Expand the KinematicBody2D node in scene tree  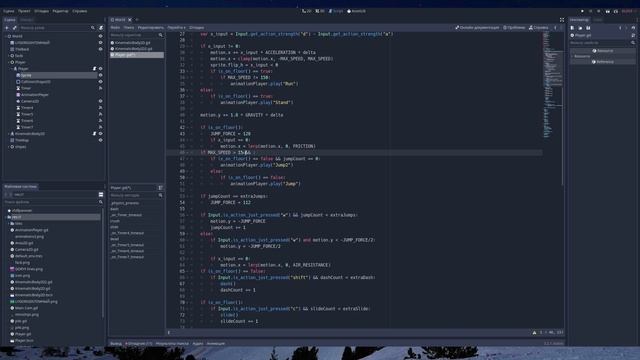click(x=9, y=133)
